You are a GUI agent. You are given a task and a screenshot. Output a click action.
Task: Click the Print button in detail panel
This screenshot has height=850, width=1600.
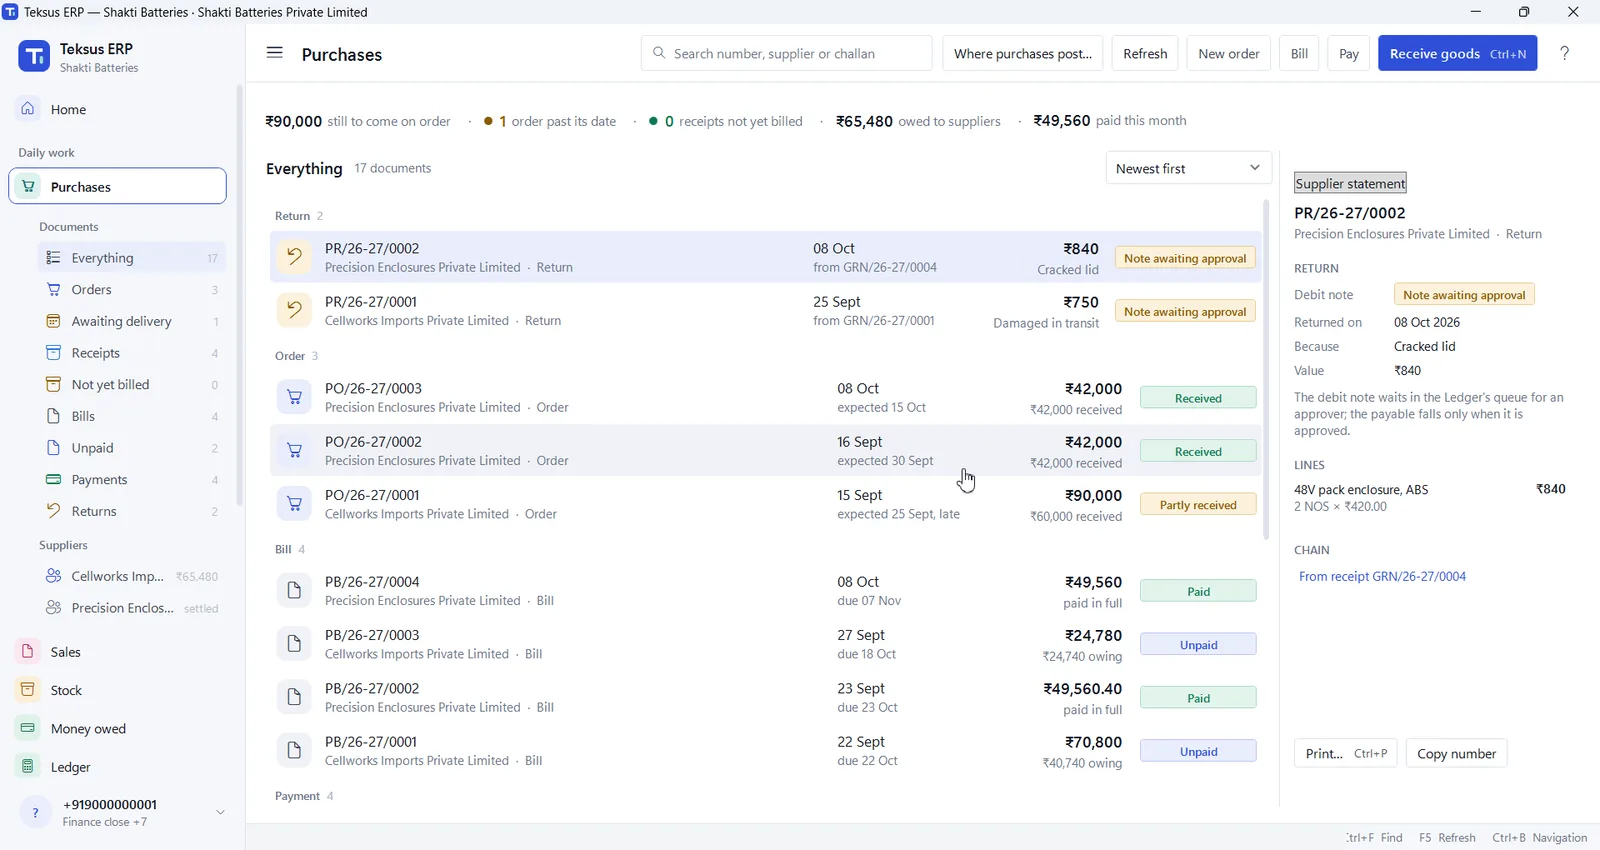[x=1345, y=753]
